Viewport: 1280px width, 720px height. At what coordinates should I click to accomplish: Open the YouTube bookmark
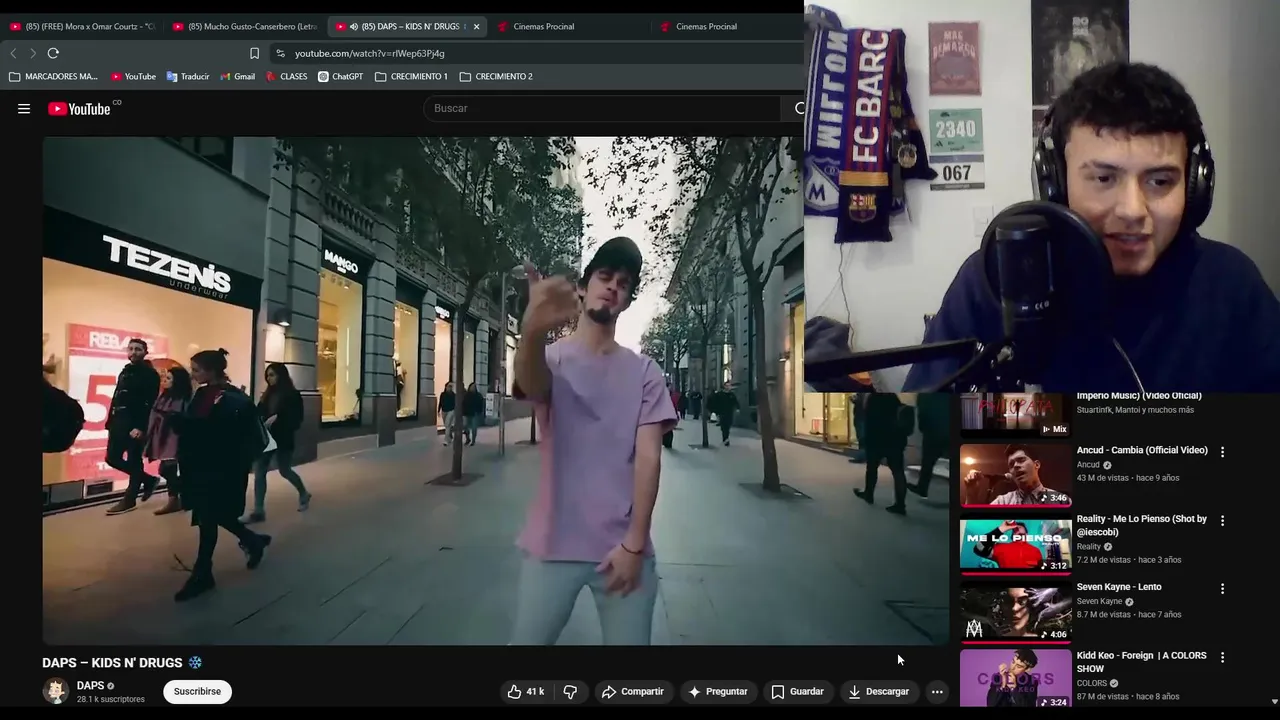133,76
